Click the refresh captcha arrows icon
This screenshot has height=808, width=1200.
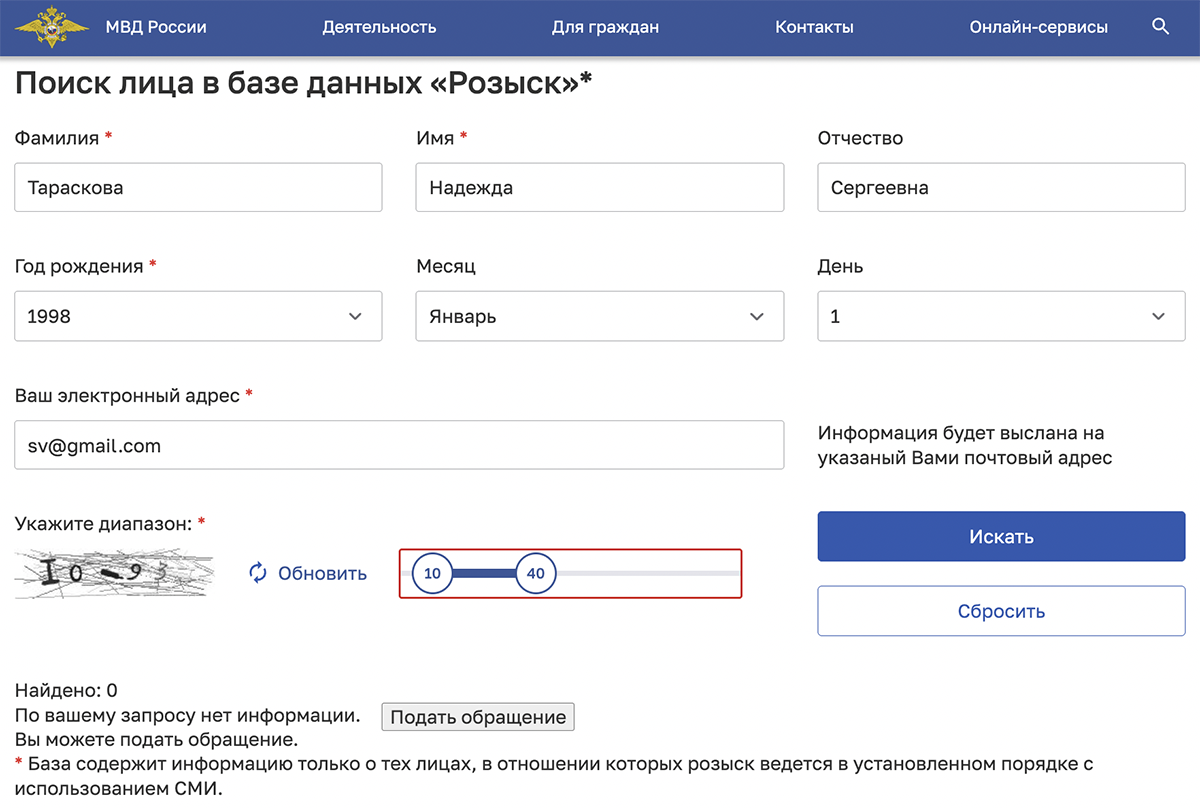258,573
